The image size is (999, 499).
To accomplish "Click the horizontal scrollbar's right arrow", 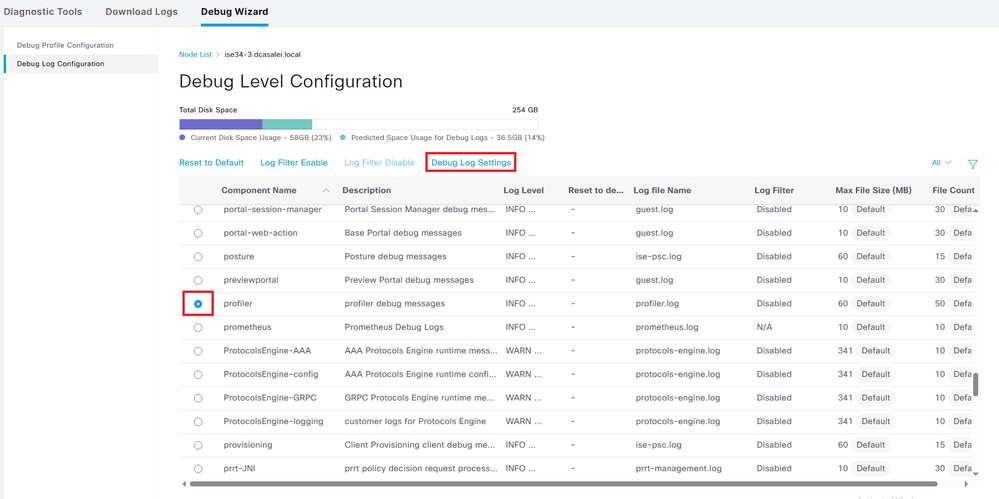I will [x=966, y=484].
